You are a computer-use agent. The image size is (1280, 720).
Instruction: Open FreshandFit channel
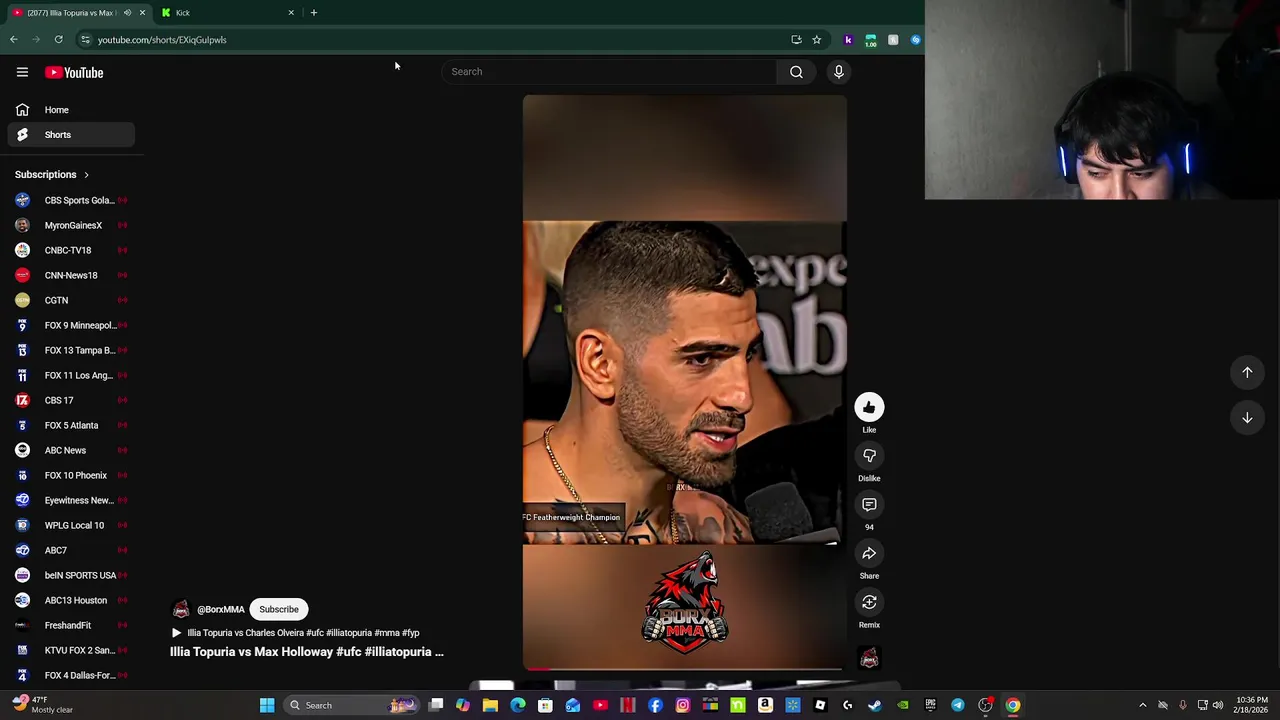(x=71, y=625)
